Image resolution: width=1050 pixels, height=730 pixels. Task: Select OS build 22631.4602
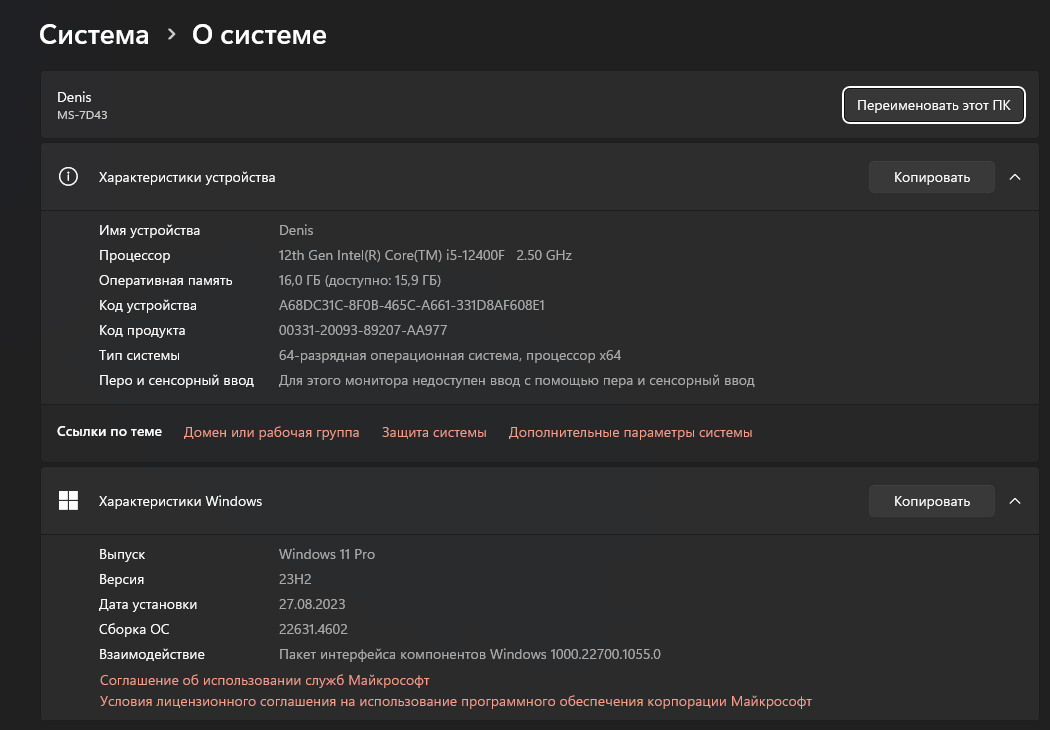pyautogui.click(x=313, y=630)
